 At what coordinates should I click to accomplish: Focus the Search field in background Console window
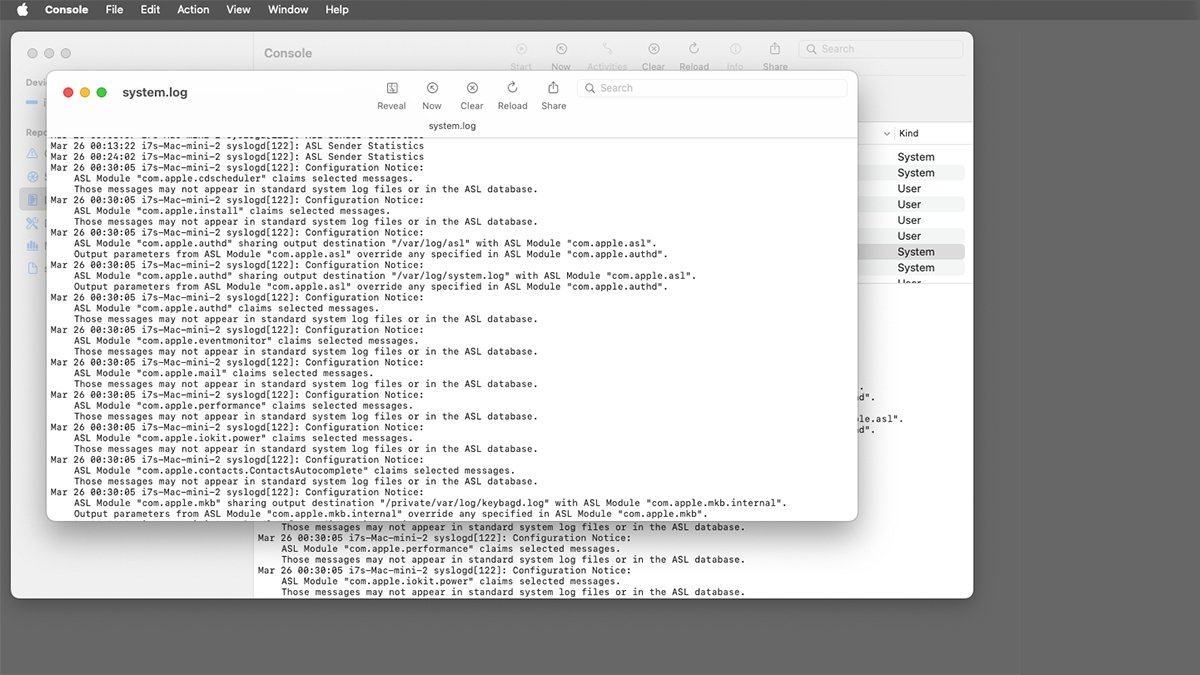tap(880, 49)
